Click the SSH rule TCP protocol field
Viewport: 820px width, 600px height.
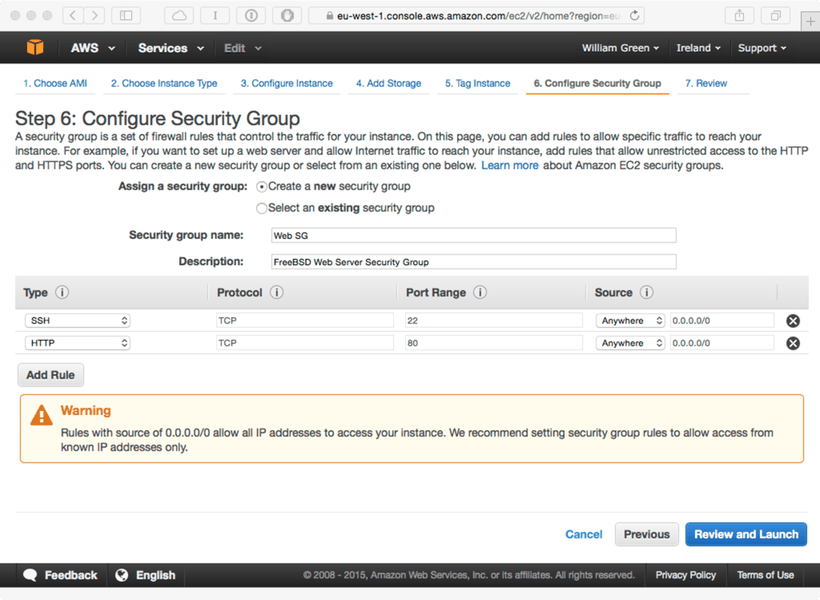point(305,321)
